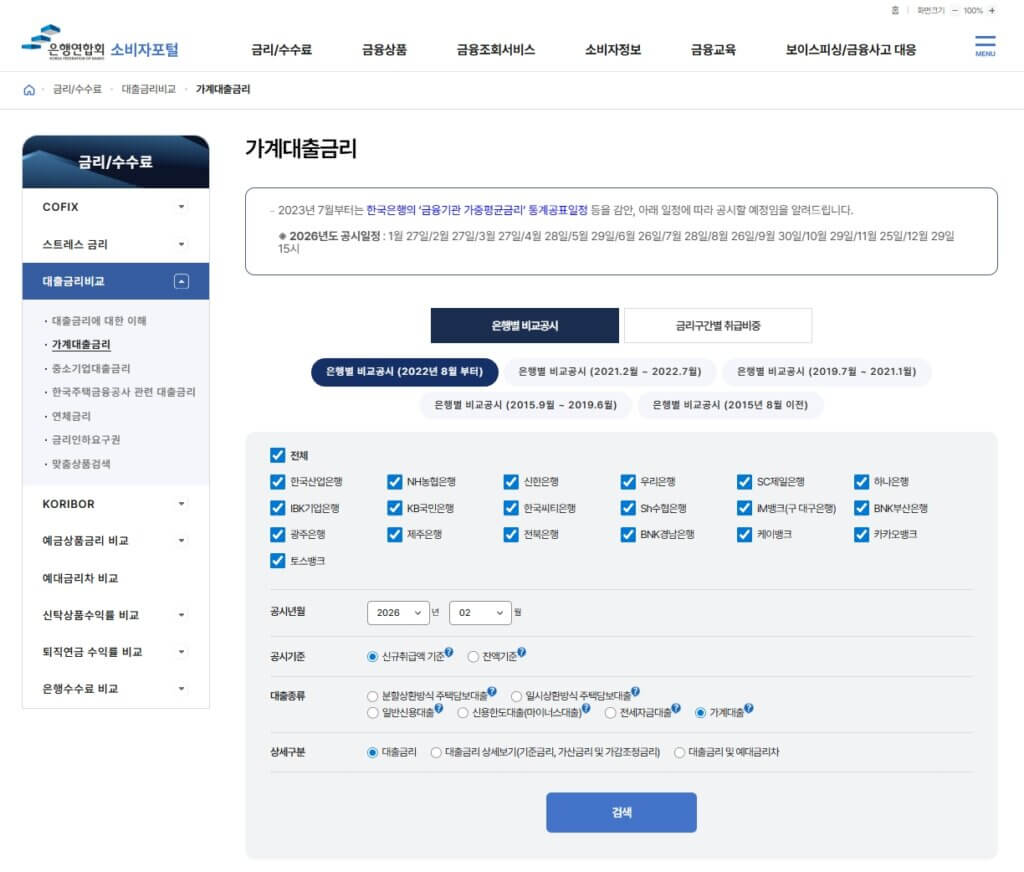Screen dimensions: 1024x872
Task: Open the month dropdown showing 02
Action: (480, 612)
